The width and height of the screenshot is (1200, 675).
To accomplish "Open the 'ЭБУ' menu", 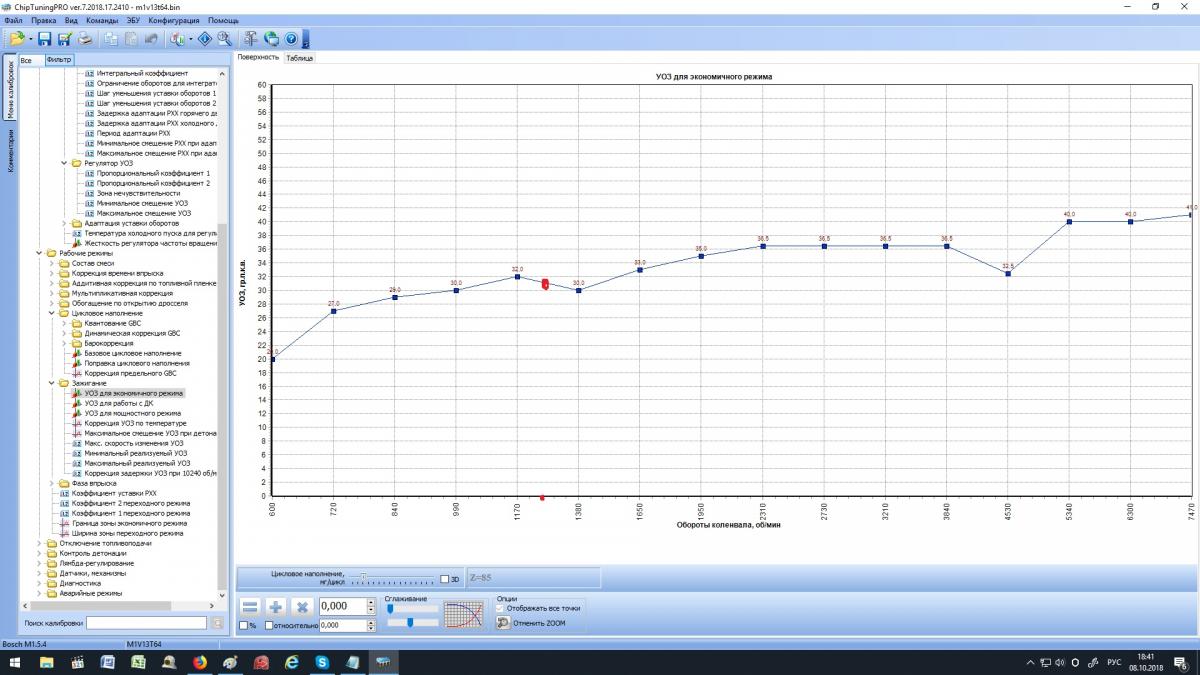I will point(133,20).
